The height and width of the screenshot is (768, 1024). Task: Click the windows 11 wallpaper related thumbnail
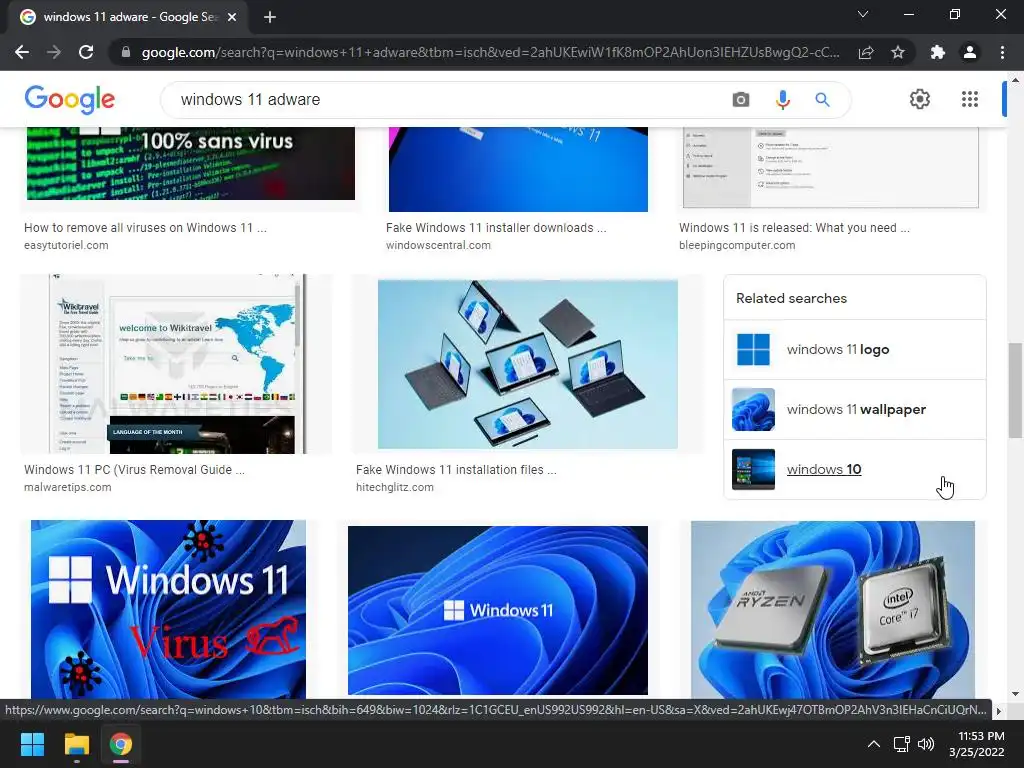pyautogui.click(x=753, y=409)
